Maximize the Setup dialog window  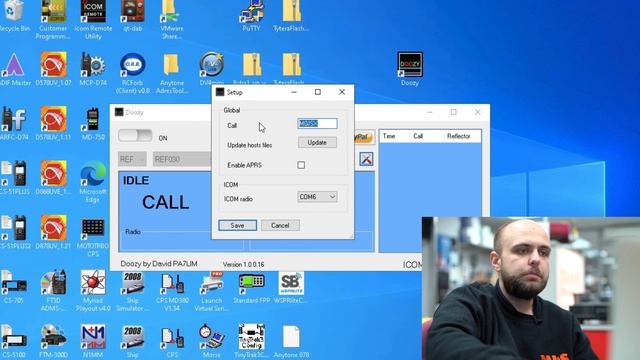click(x=318, y=92)
